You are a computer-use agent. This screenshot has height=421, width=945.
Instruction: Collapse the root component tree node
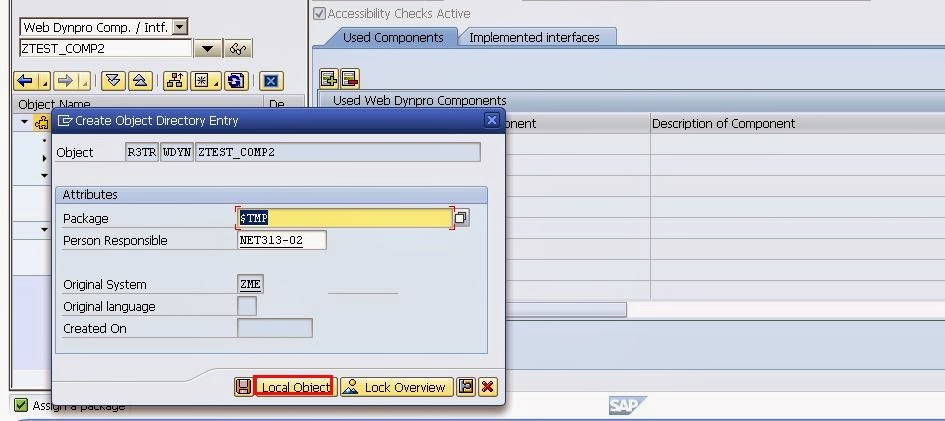coord(24,122)
